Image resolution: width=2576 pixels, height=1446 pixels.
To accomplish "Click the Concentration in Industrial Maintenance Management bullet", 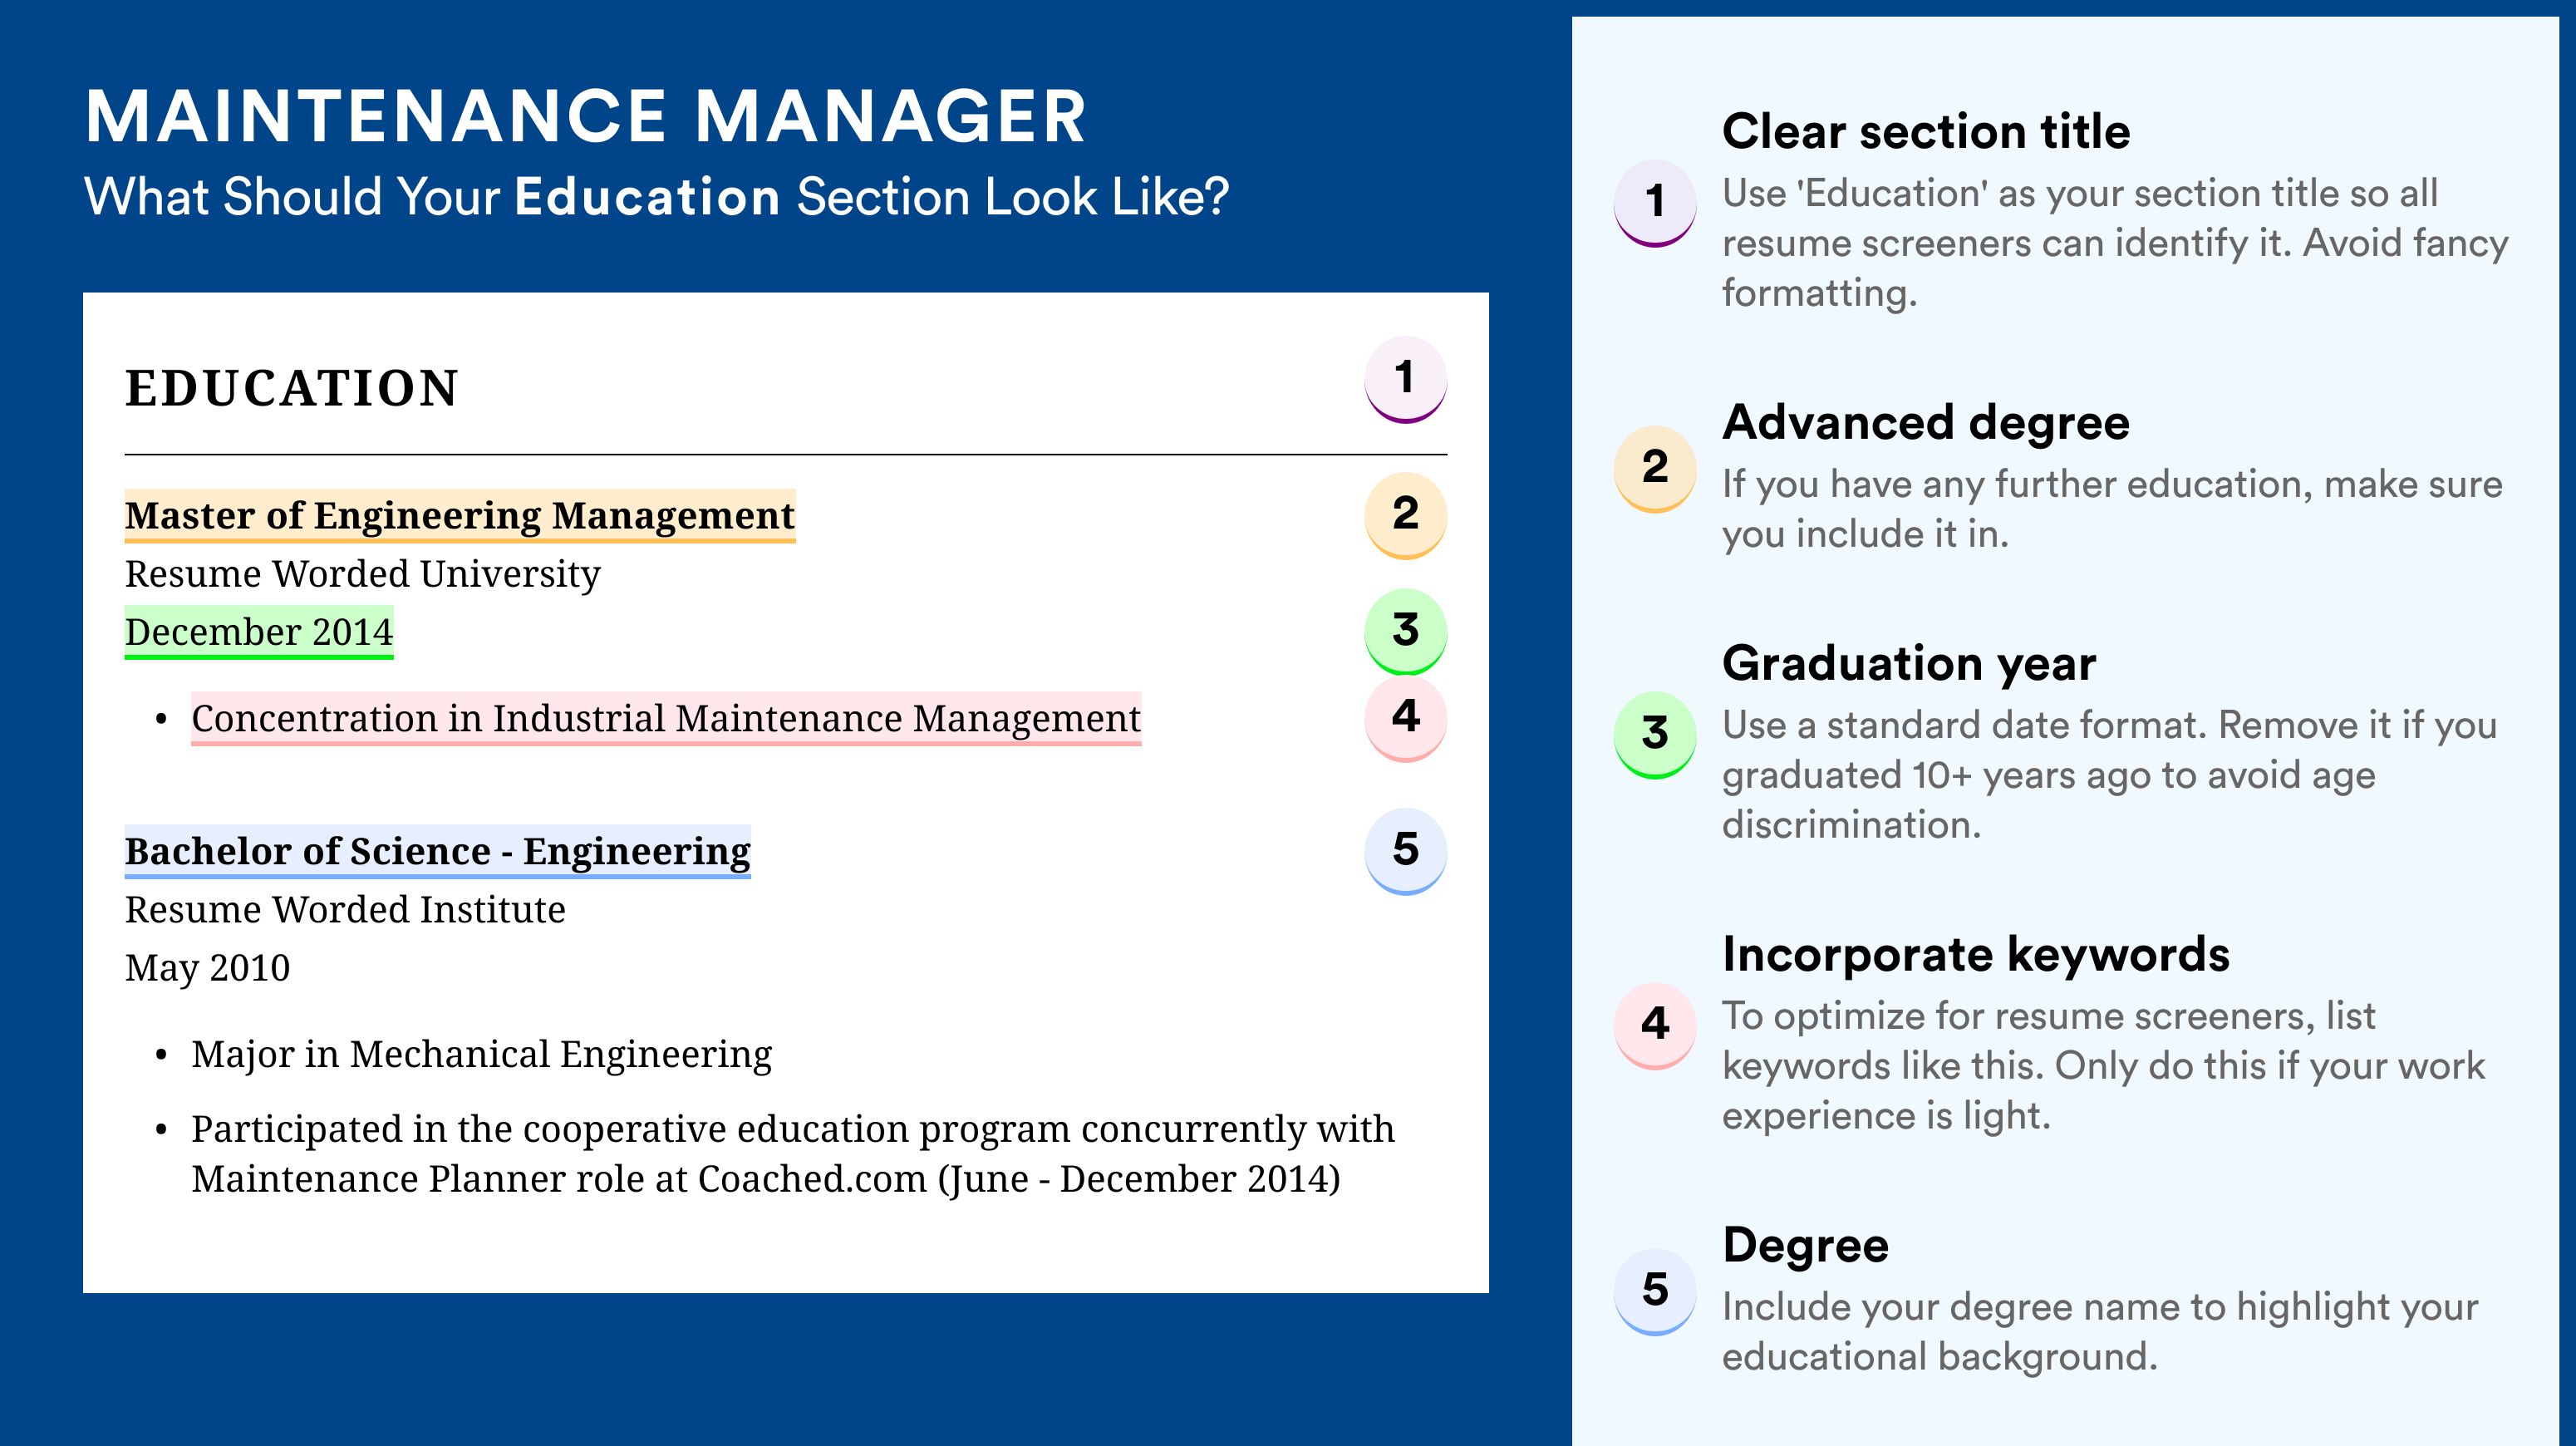I will point(666,719).
